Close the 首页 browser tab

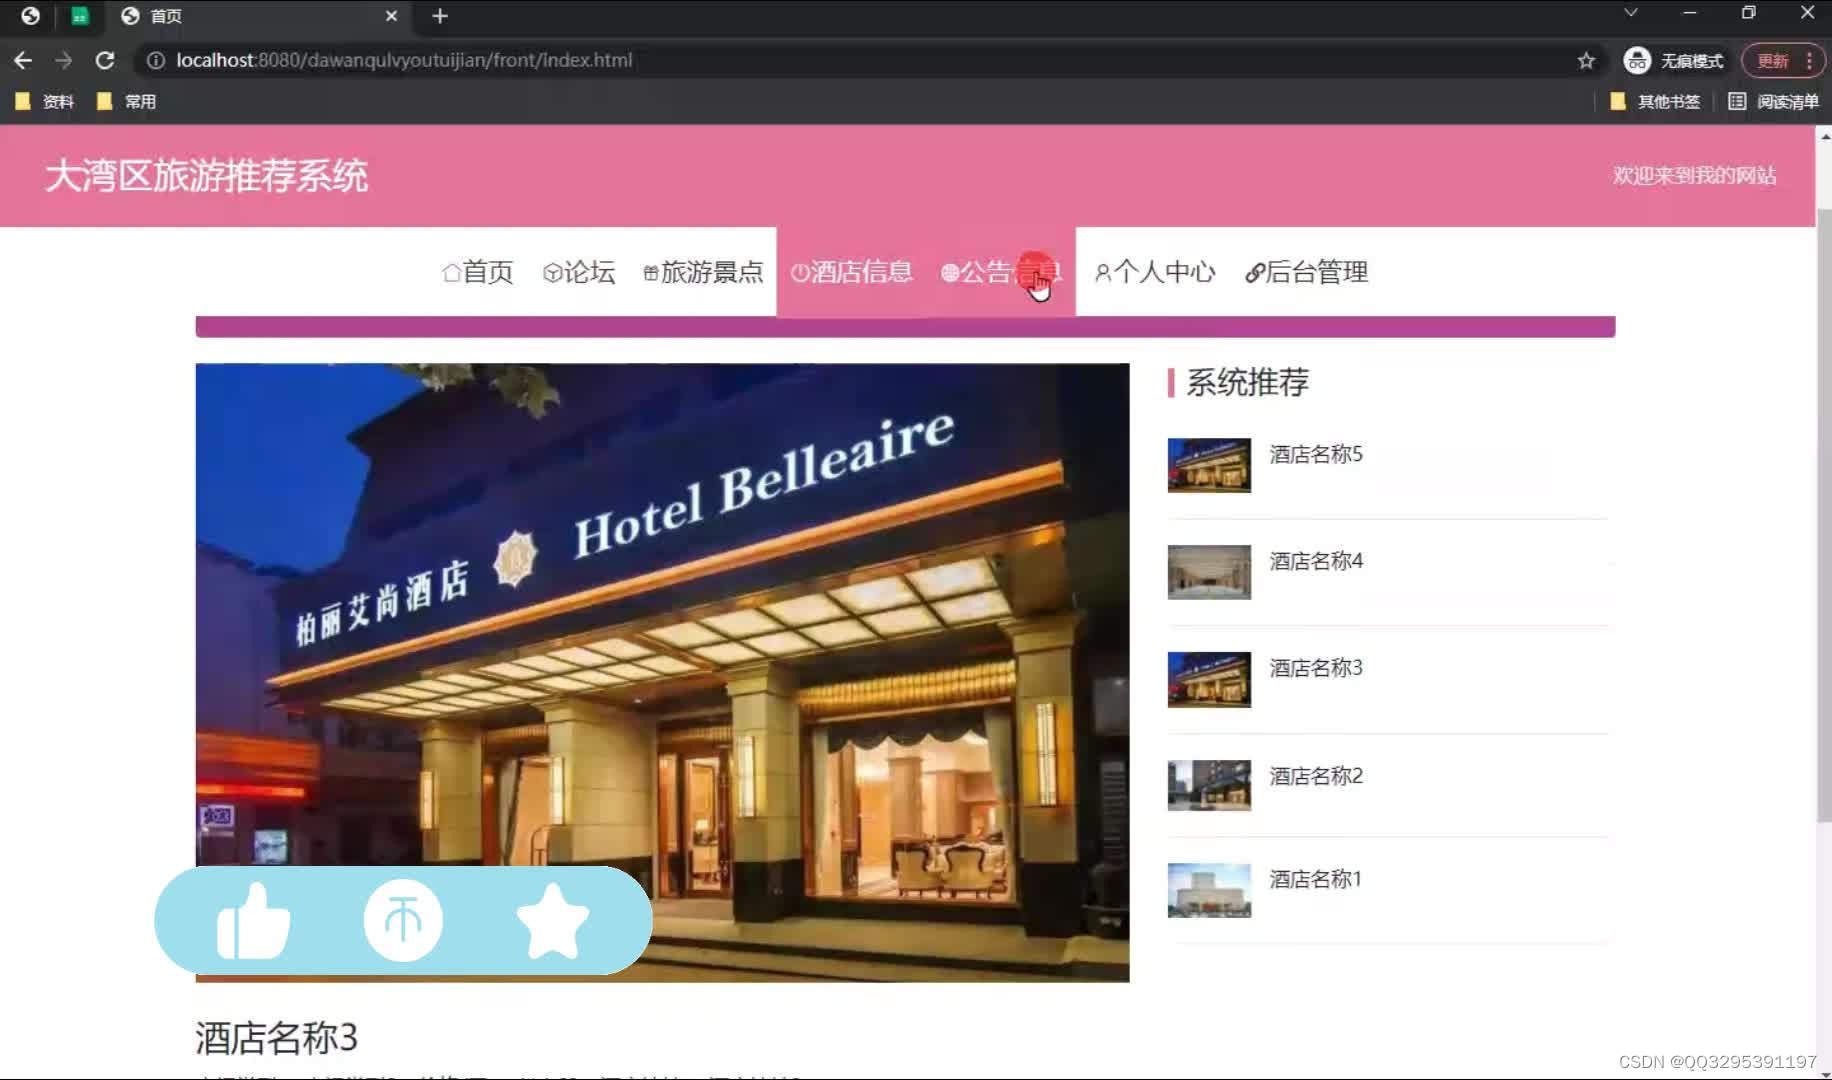pos(391,16)
